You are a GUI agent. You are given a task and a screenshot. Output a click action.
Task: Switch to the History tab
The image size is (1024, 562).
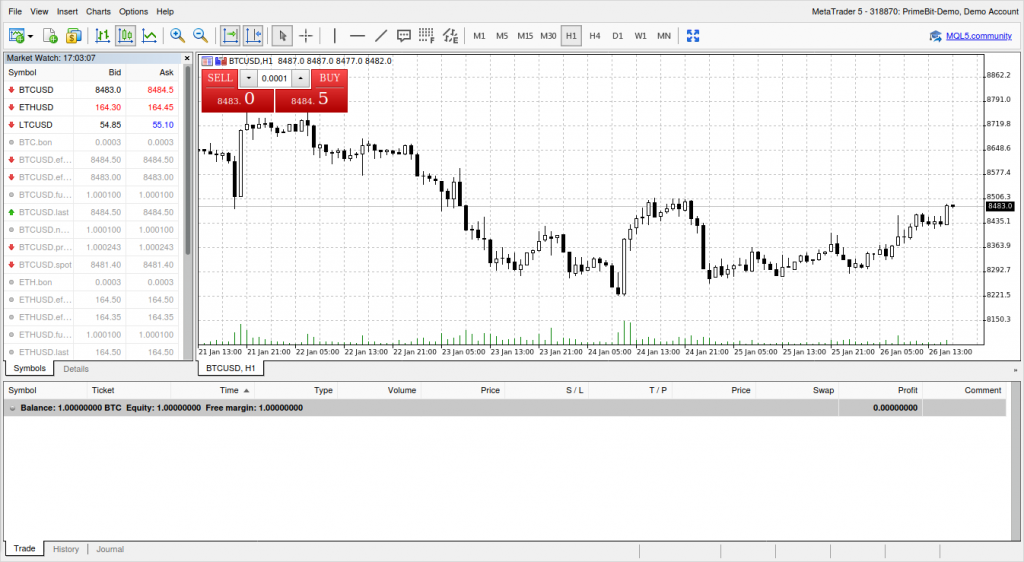pyautogui.click(x=66, y=549)
